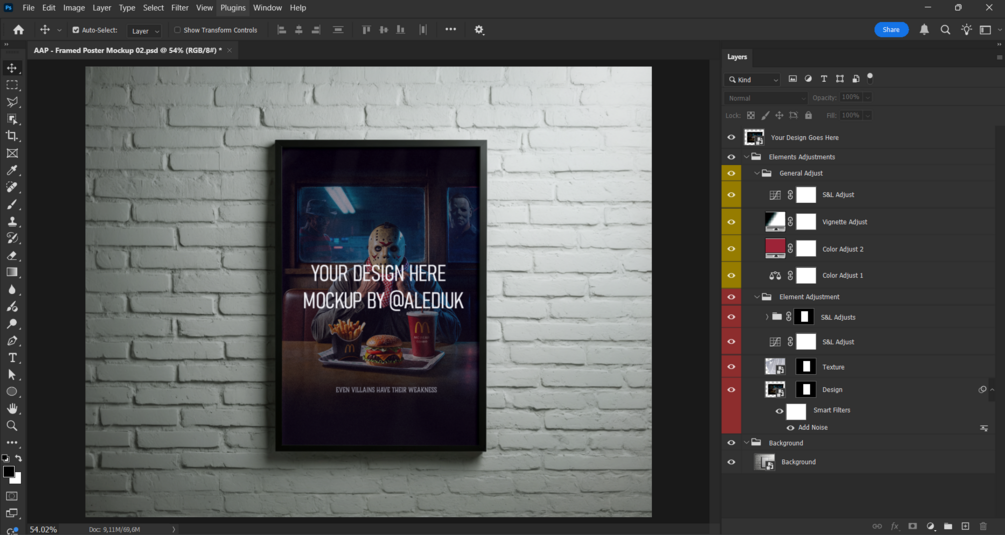
Task: Open the Image menu
Action: coord(74,8)
